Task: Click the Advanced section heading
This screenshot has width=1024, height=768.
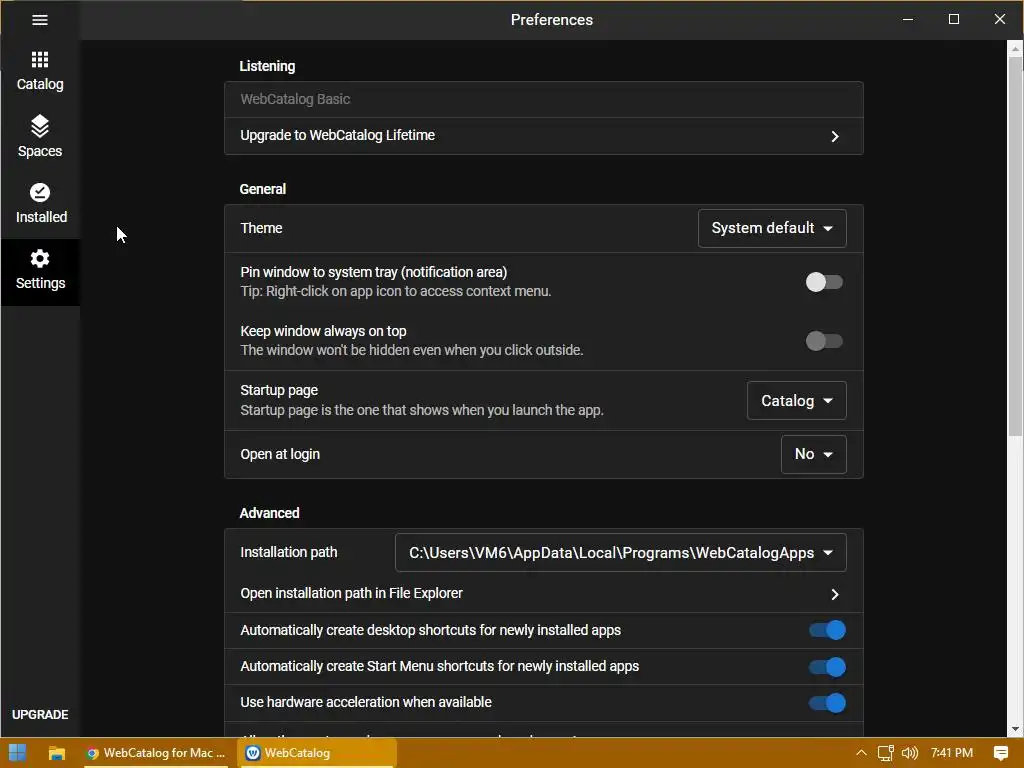Action: click(x=269, y=513)
